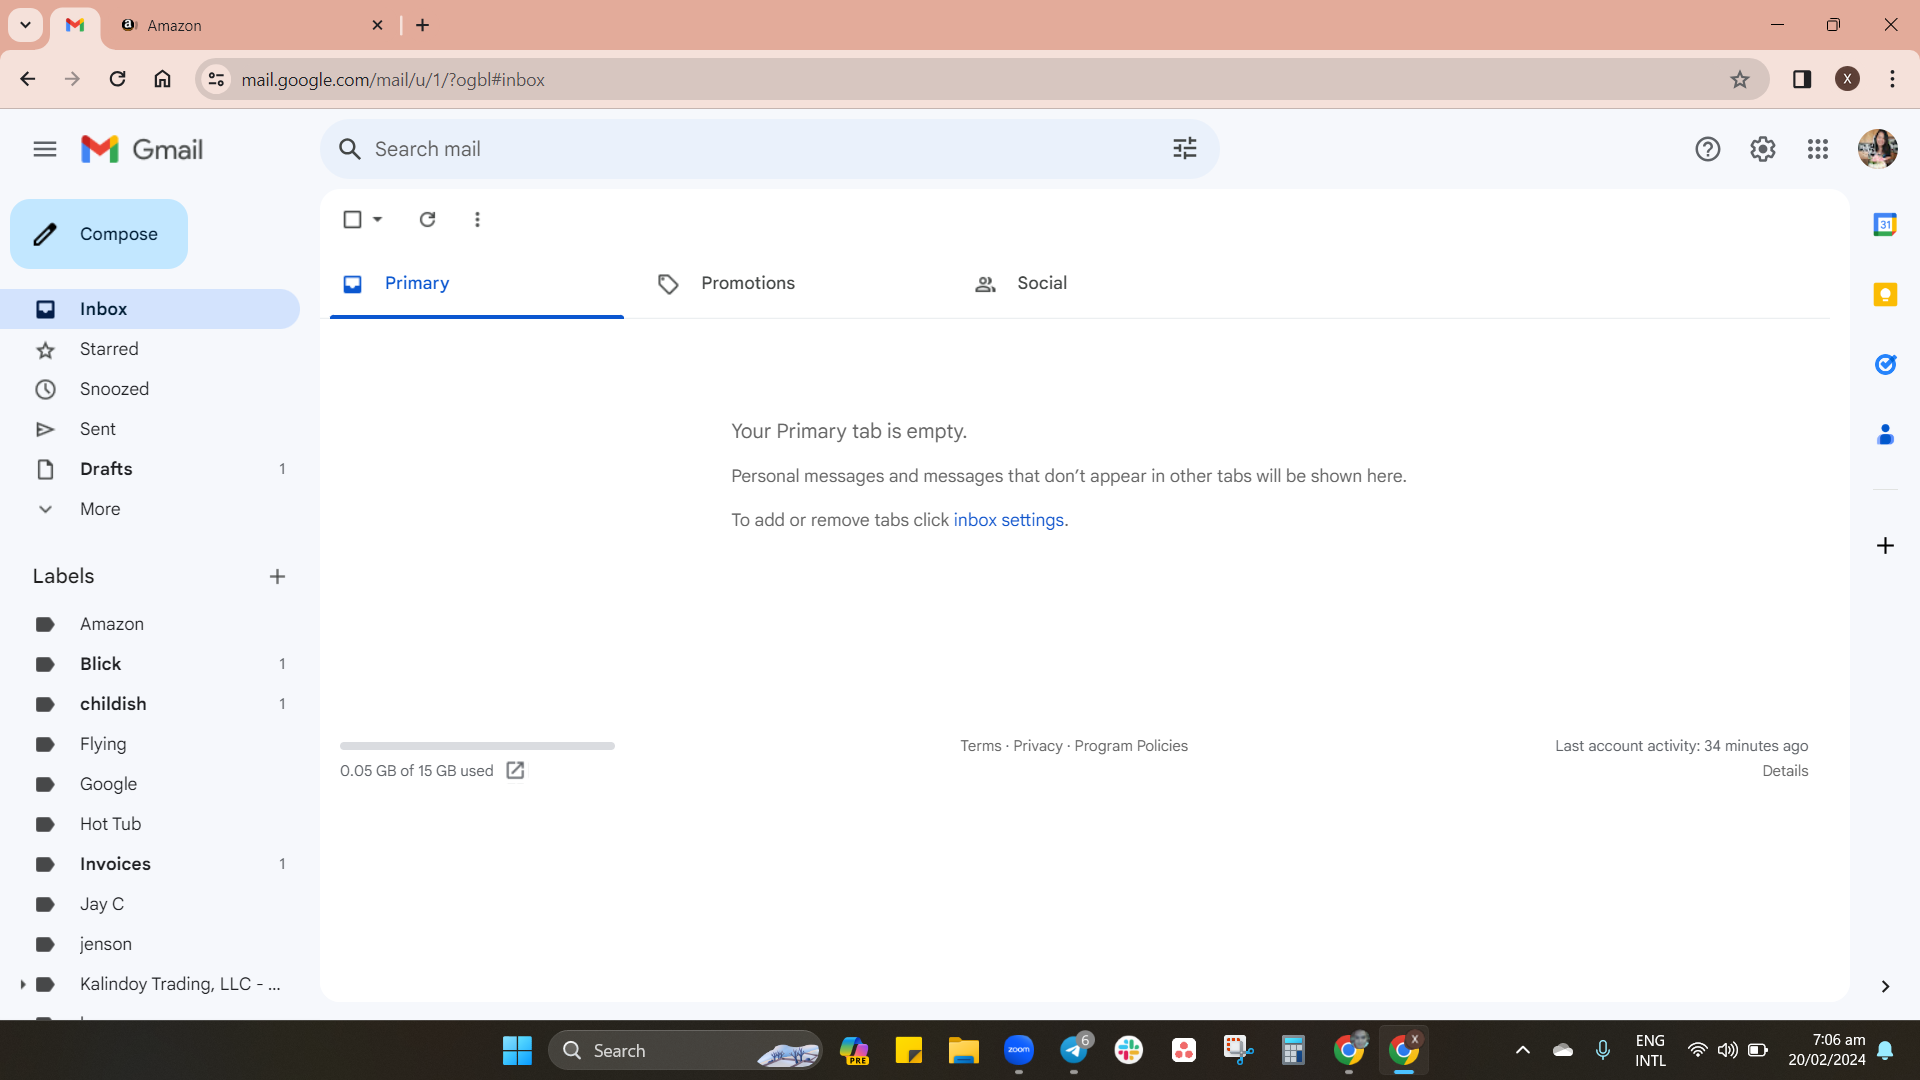Open the More options menu above the tabs
This screenshot has height=1080, width=1920.
[x=477, y=219]
